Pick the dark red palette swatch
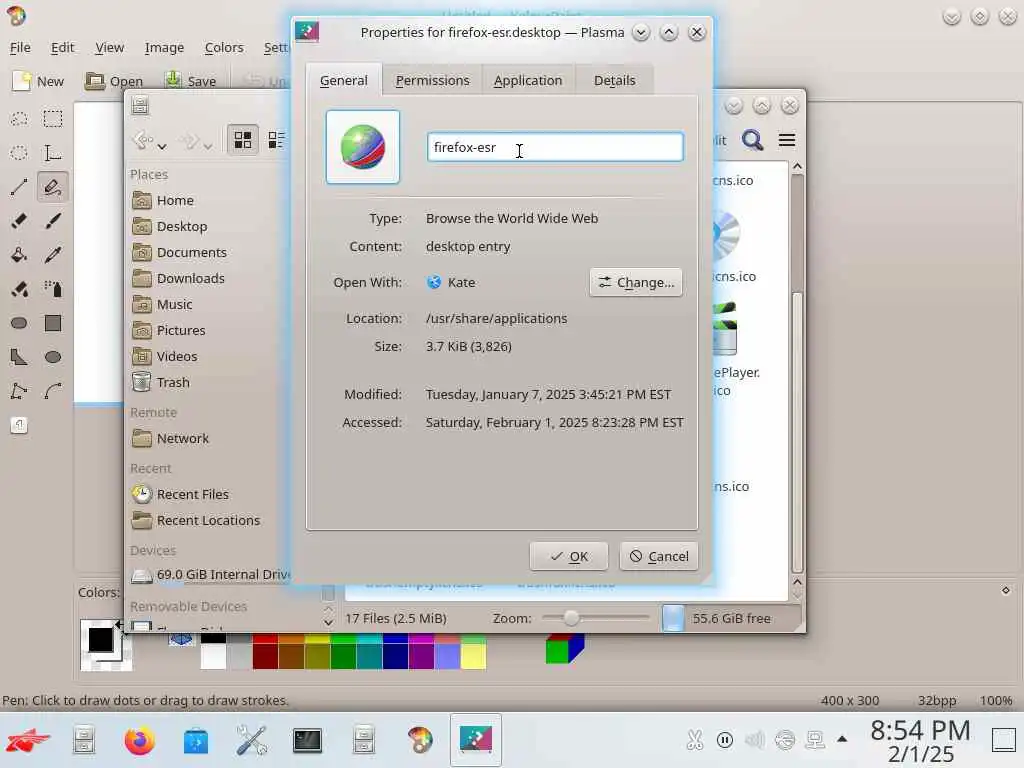The image size is (1024, 768). 265,656
